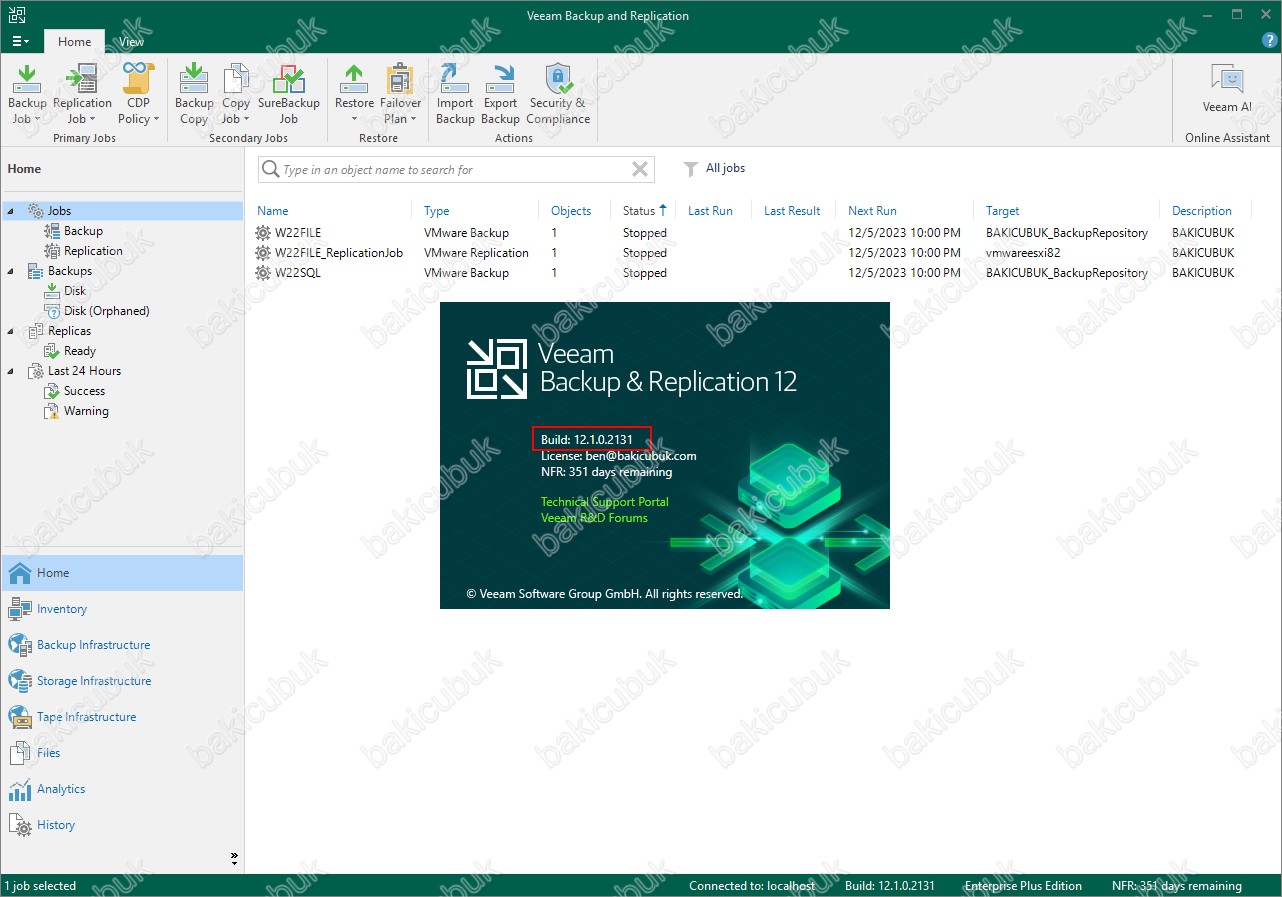
Task: Sort by the Type column header
Action: coord(437,211)
